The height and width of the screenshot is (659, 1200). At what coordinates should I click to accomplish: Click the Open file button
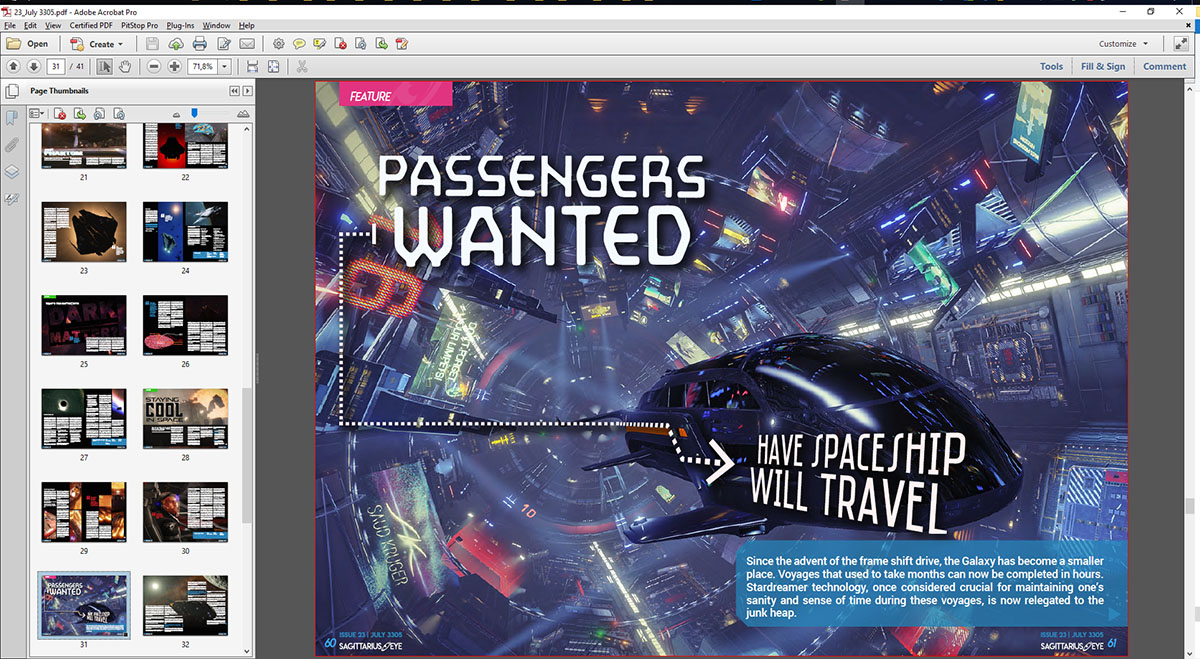pos(28,44)
